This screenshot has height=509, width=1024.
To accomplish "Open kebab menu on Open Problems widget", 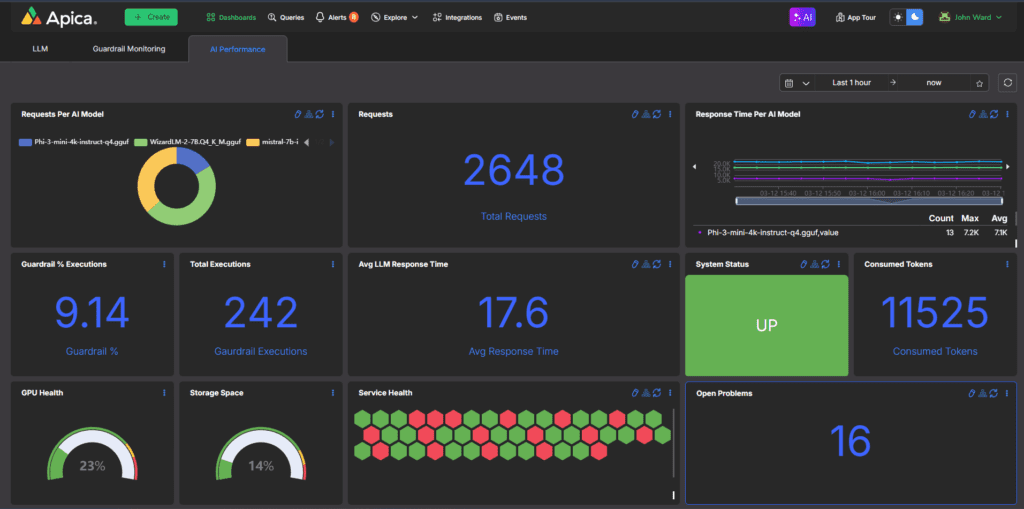I will coord(1007,394).
